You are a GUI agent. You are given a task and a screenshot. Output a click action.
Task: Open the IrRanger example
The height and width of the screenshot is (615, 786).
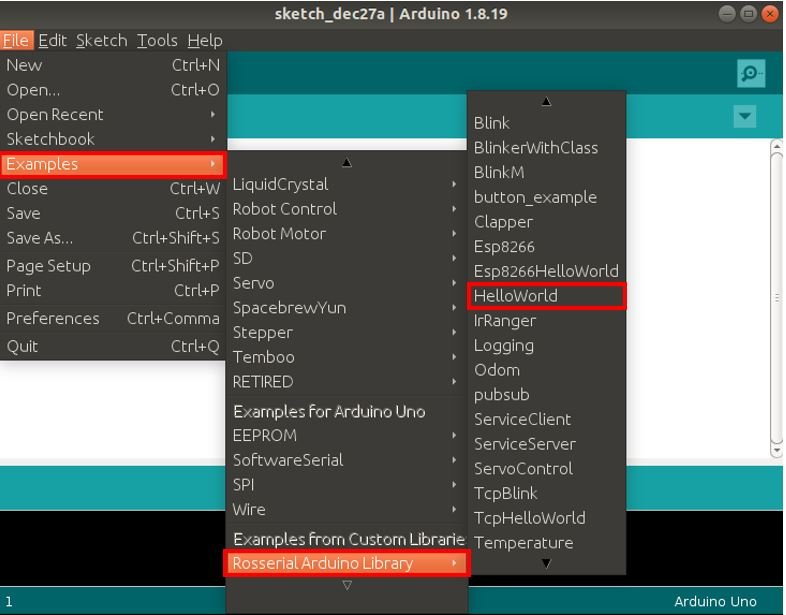click(546, 321)
